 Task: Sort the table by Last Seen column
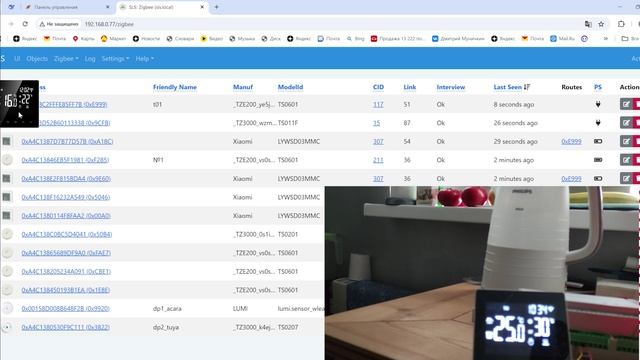[511, 87]
